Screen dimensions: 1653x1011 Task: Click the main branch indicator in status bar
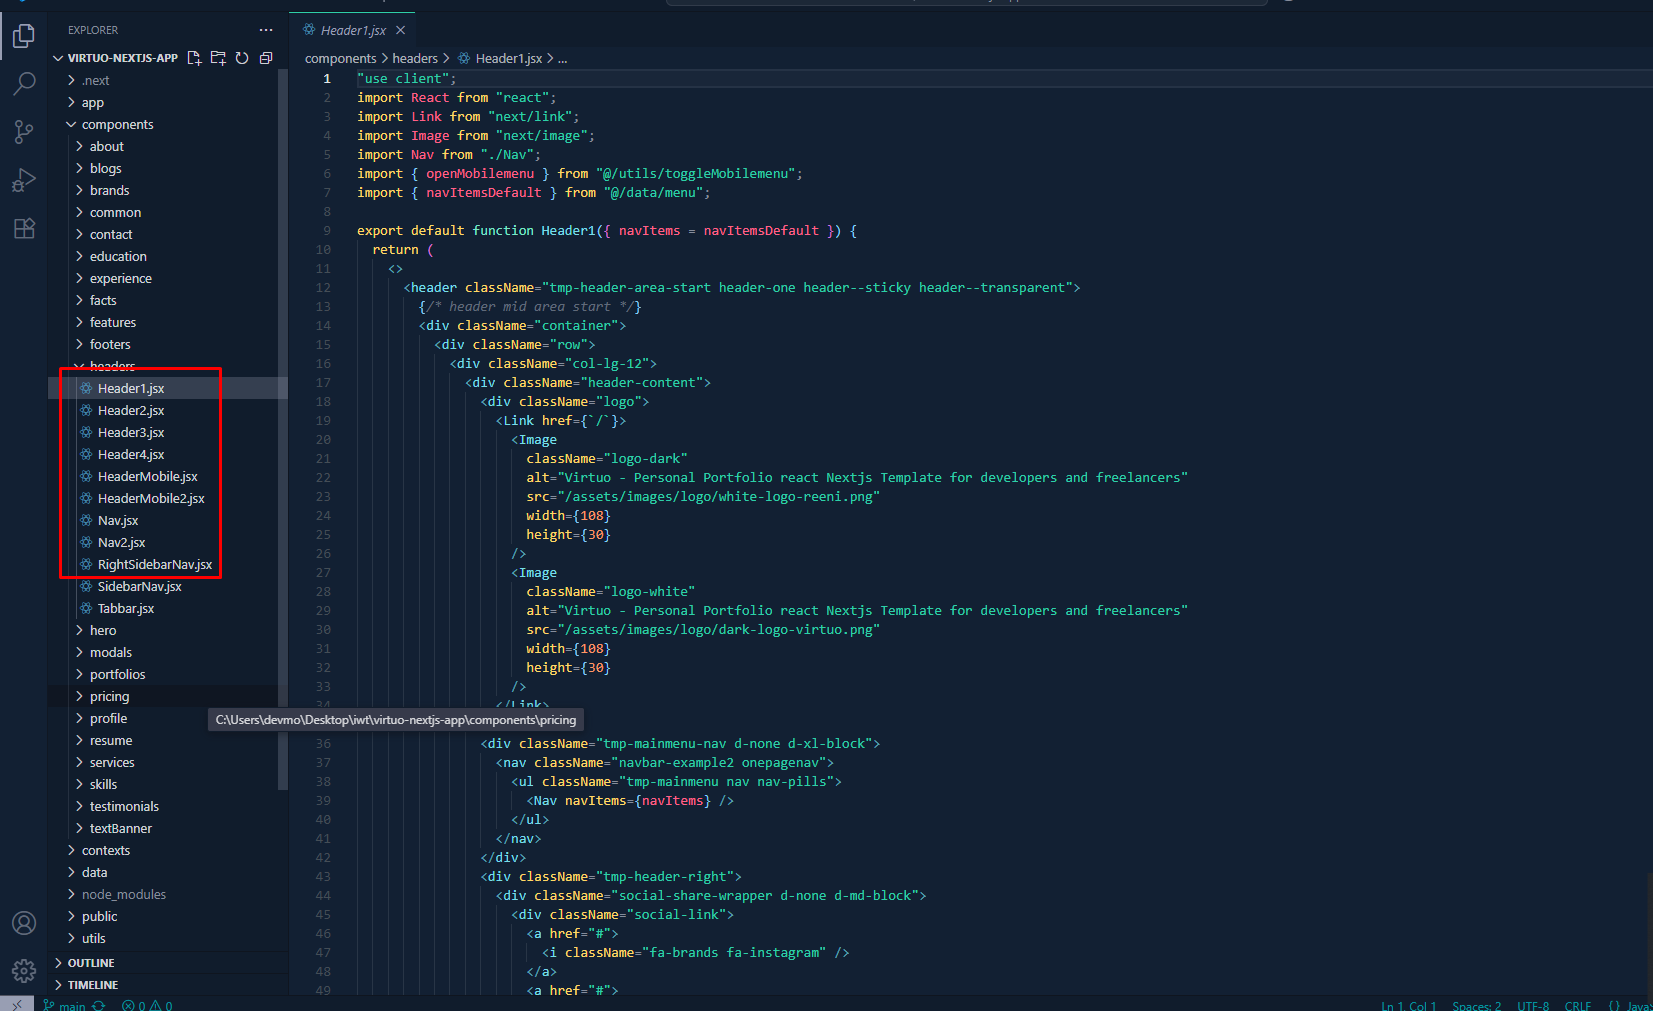point(64,1005)
